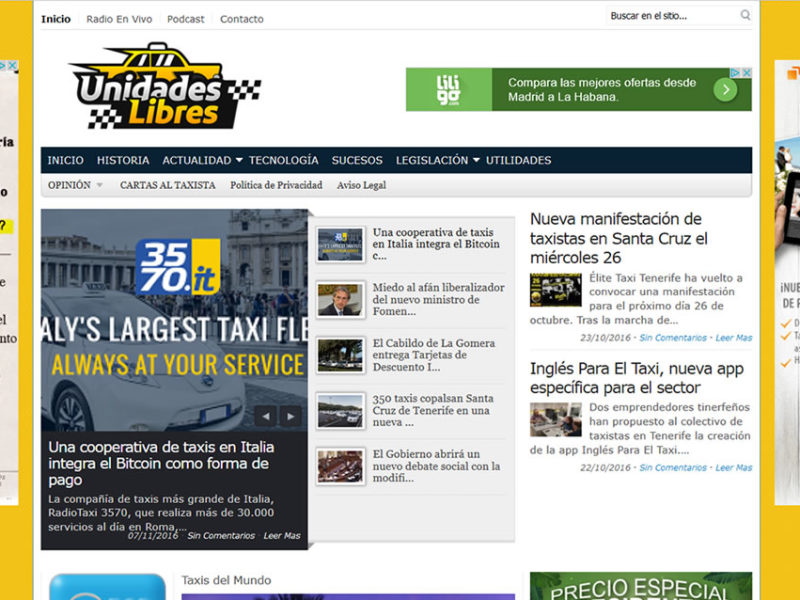Open the Podcast page
Image resolution: width=800 pixels, height=600 pixels.
186,19
